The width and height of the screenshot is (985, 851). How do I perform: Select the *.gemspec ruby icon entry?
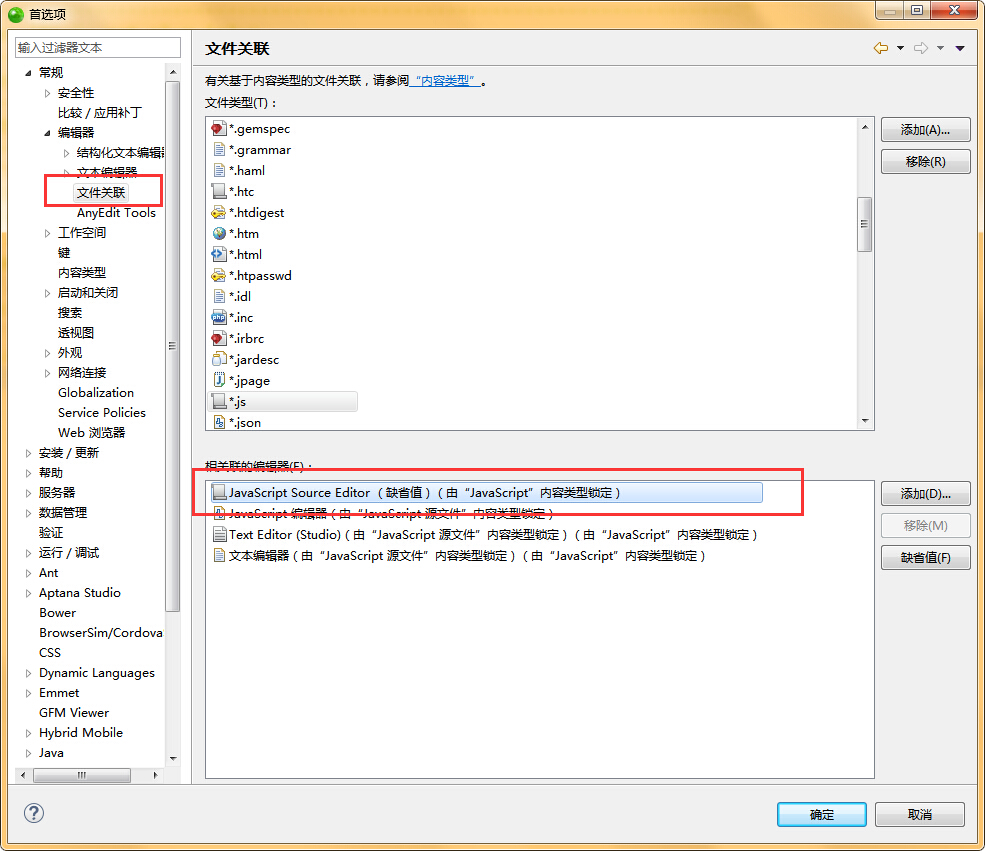pos(219,128)
